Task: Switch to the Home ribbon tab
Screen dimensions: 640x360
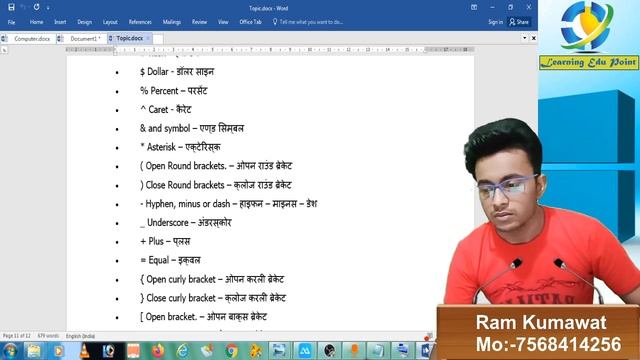Action: click(36, 22)
